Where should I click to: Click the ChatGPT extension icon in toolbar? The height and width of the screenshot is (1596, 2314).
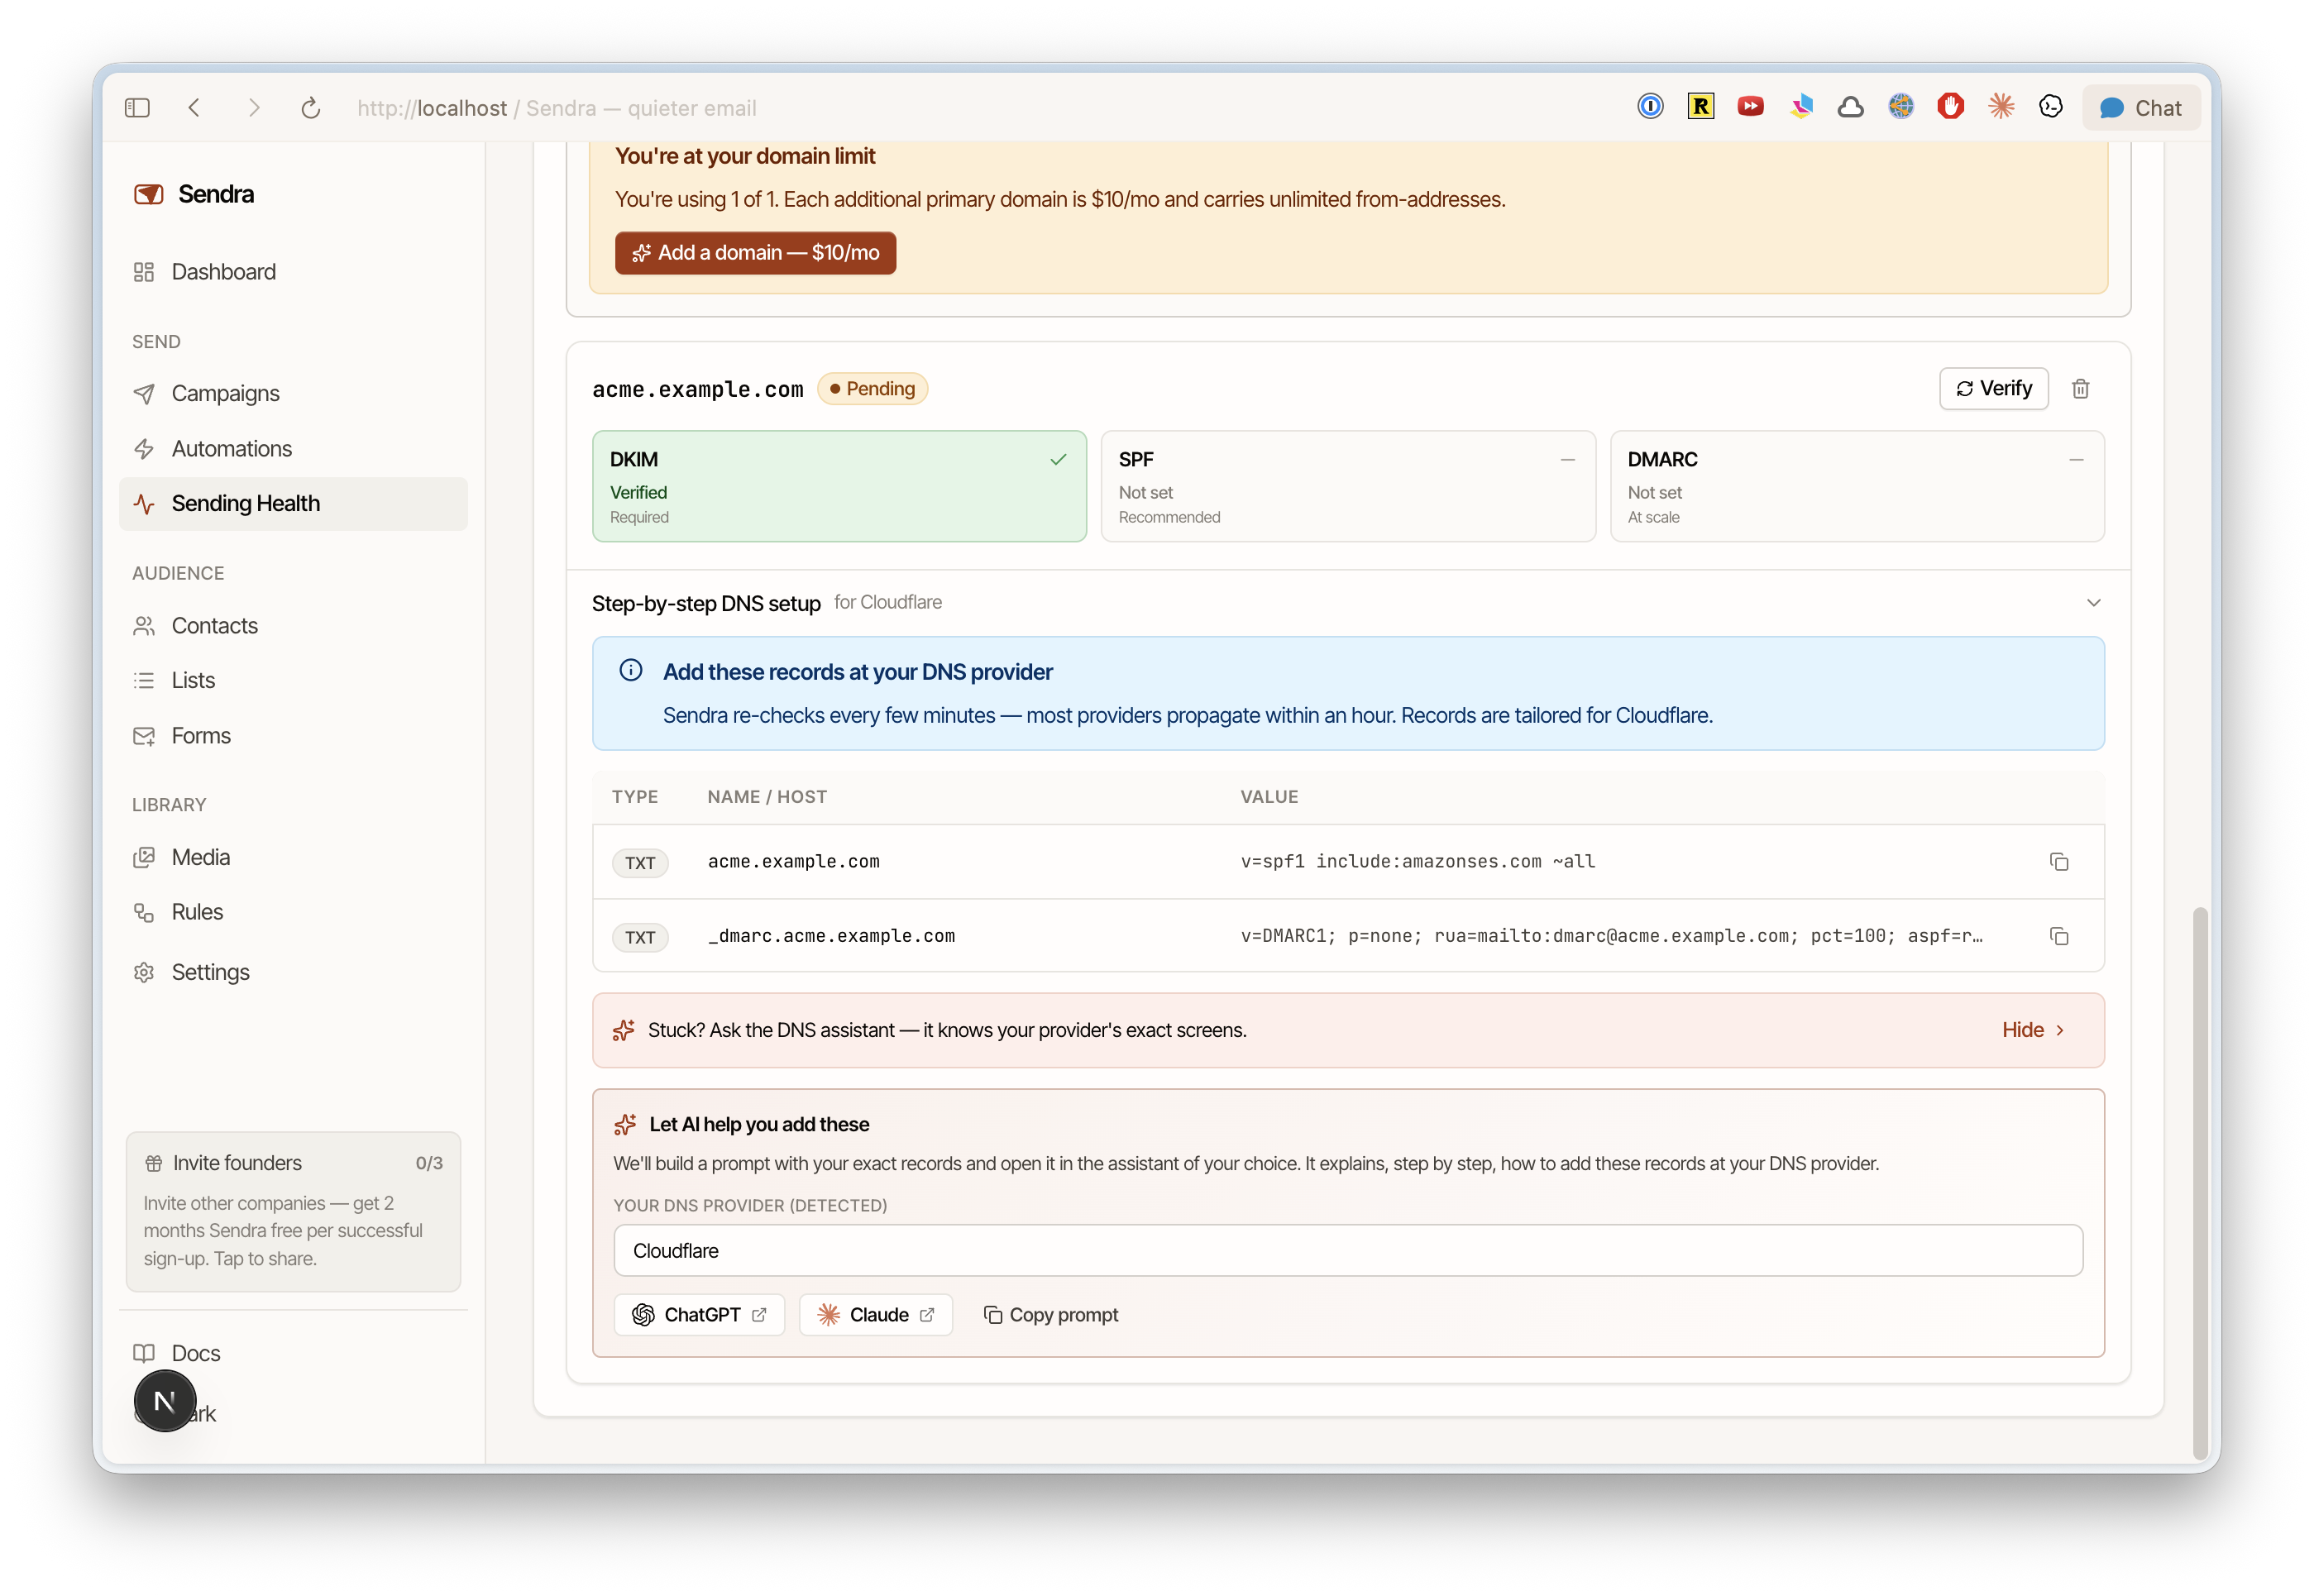2050,106
